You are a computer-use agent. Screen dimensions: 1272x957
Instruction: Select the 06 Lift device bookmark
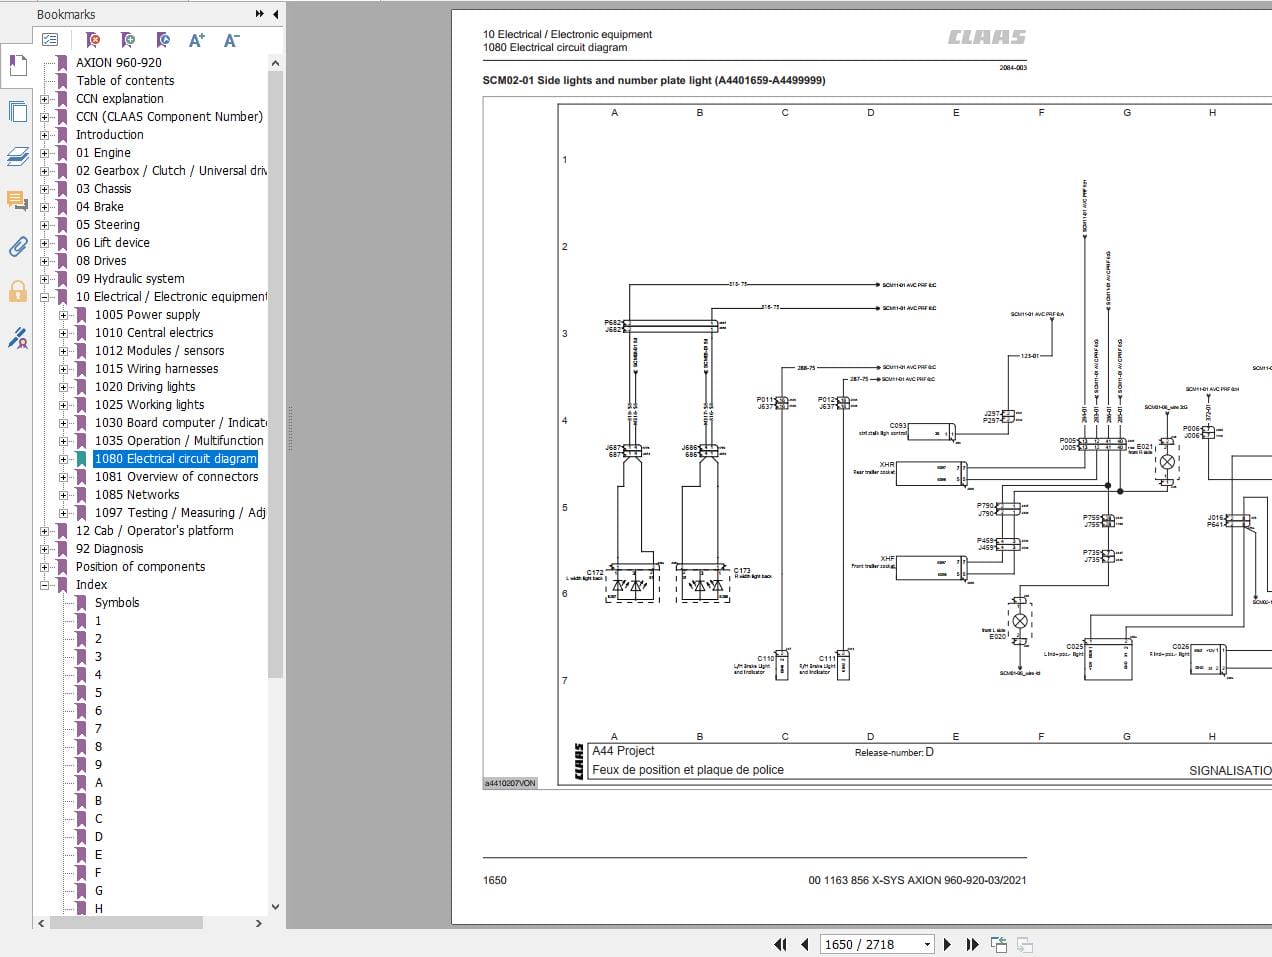tap(113, 243)
